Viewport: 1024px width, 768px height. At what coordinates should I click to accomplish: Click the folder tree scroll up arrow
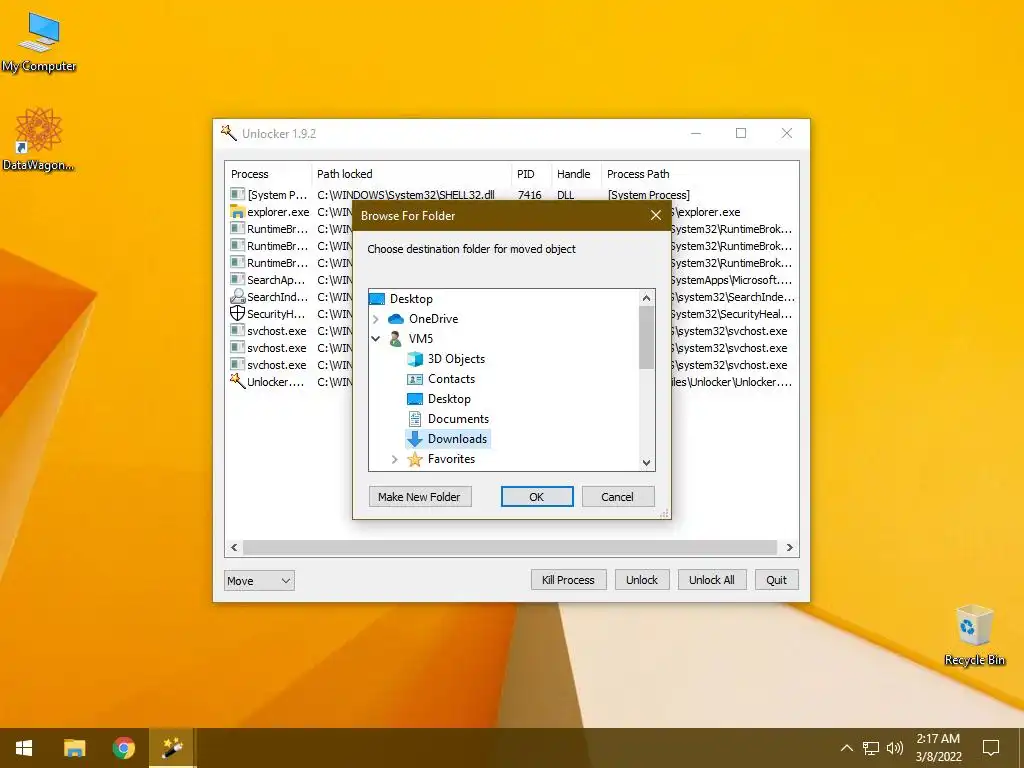point(647,298)
